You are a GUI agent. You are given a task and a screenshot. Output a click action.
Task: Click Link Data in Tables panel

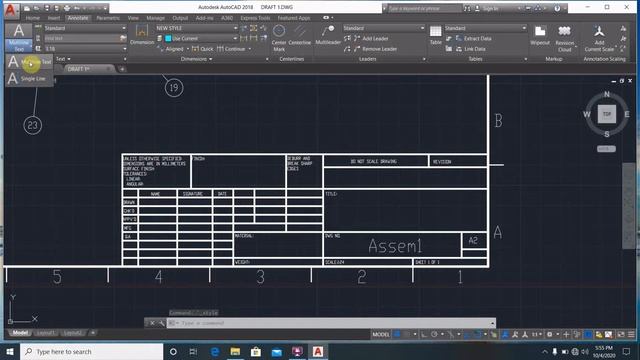[x=470, y=49]
